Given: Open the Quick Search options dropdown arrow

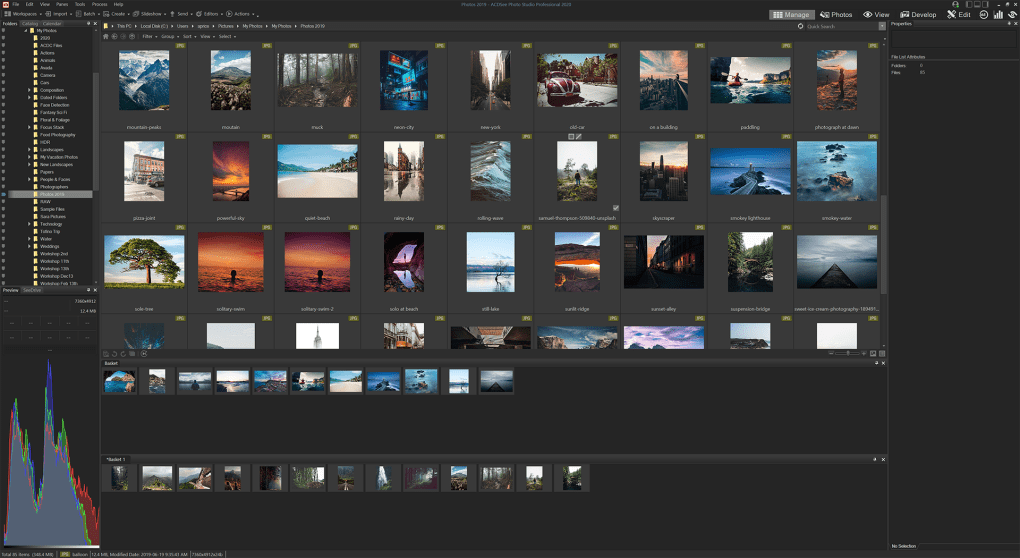Looking at the screenshot, I should point(882,26).
